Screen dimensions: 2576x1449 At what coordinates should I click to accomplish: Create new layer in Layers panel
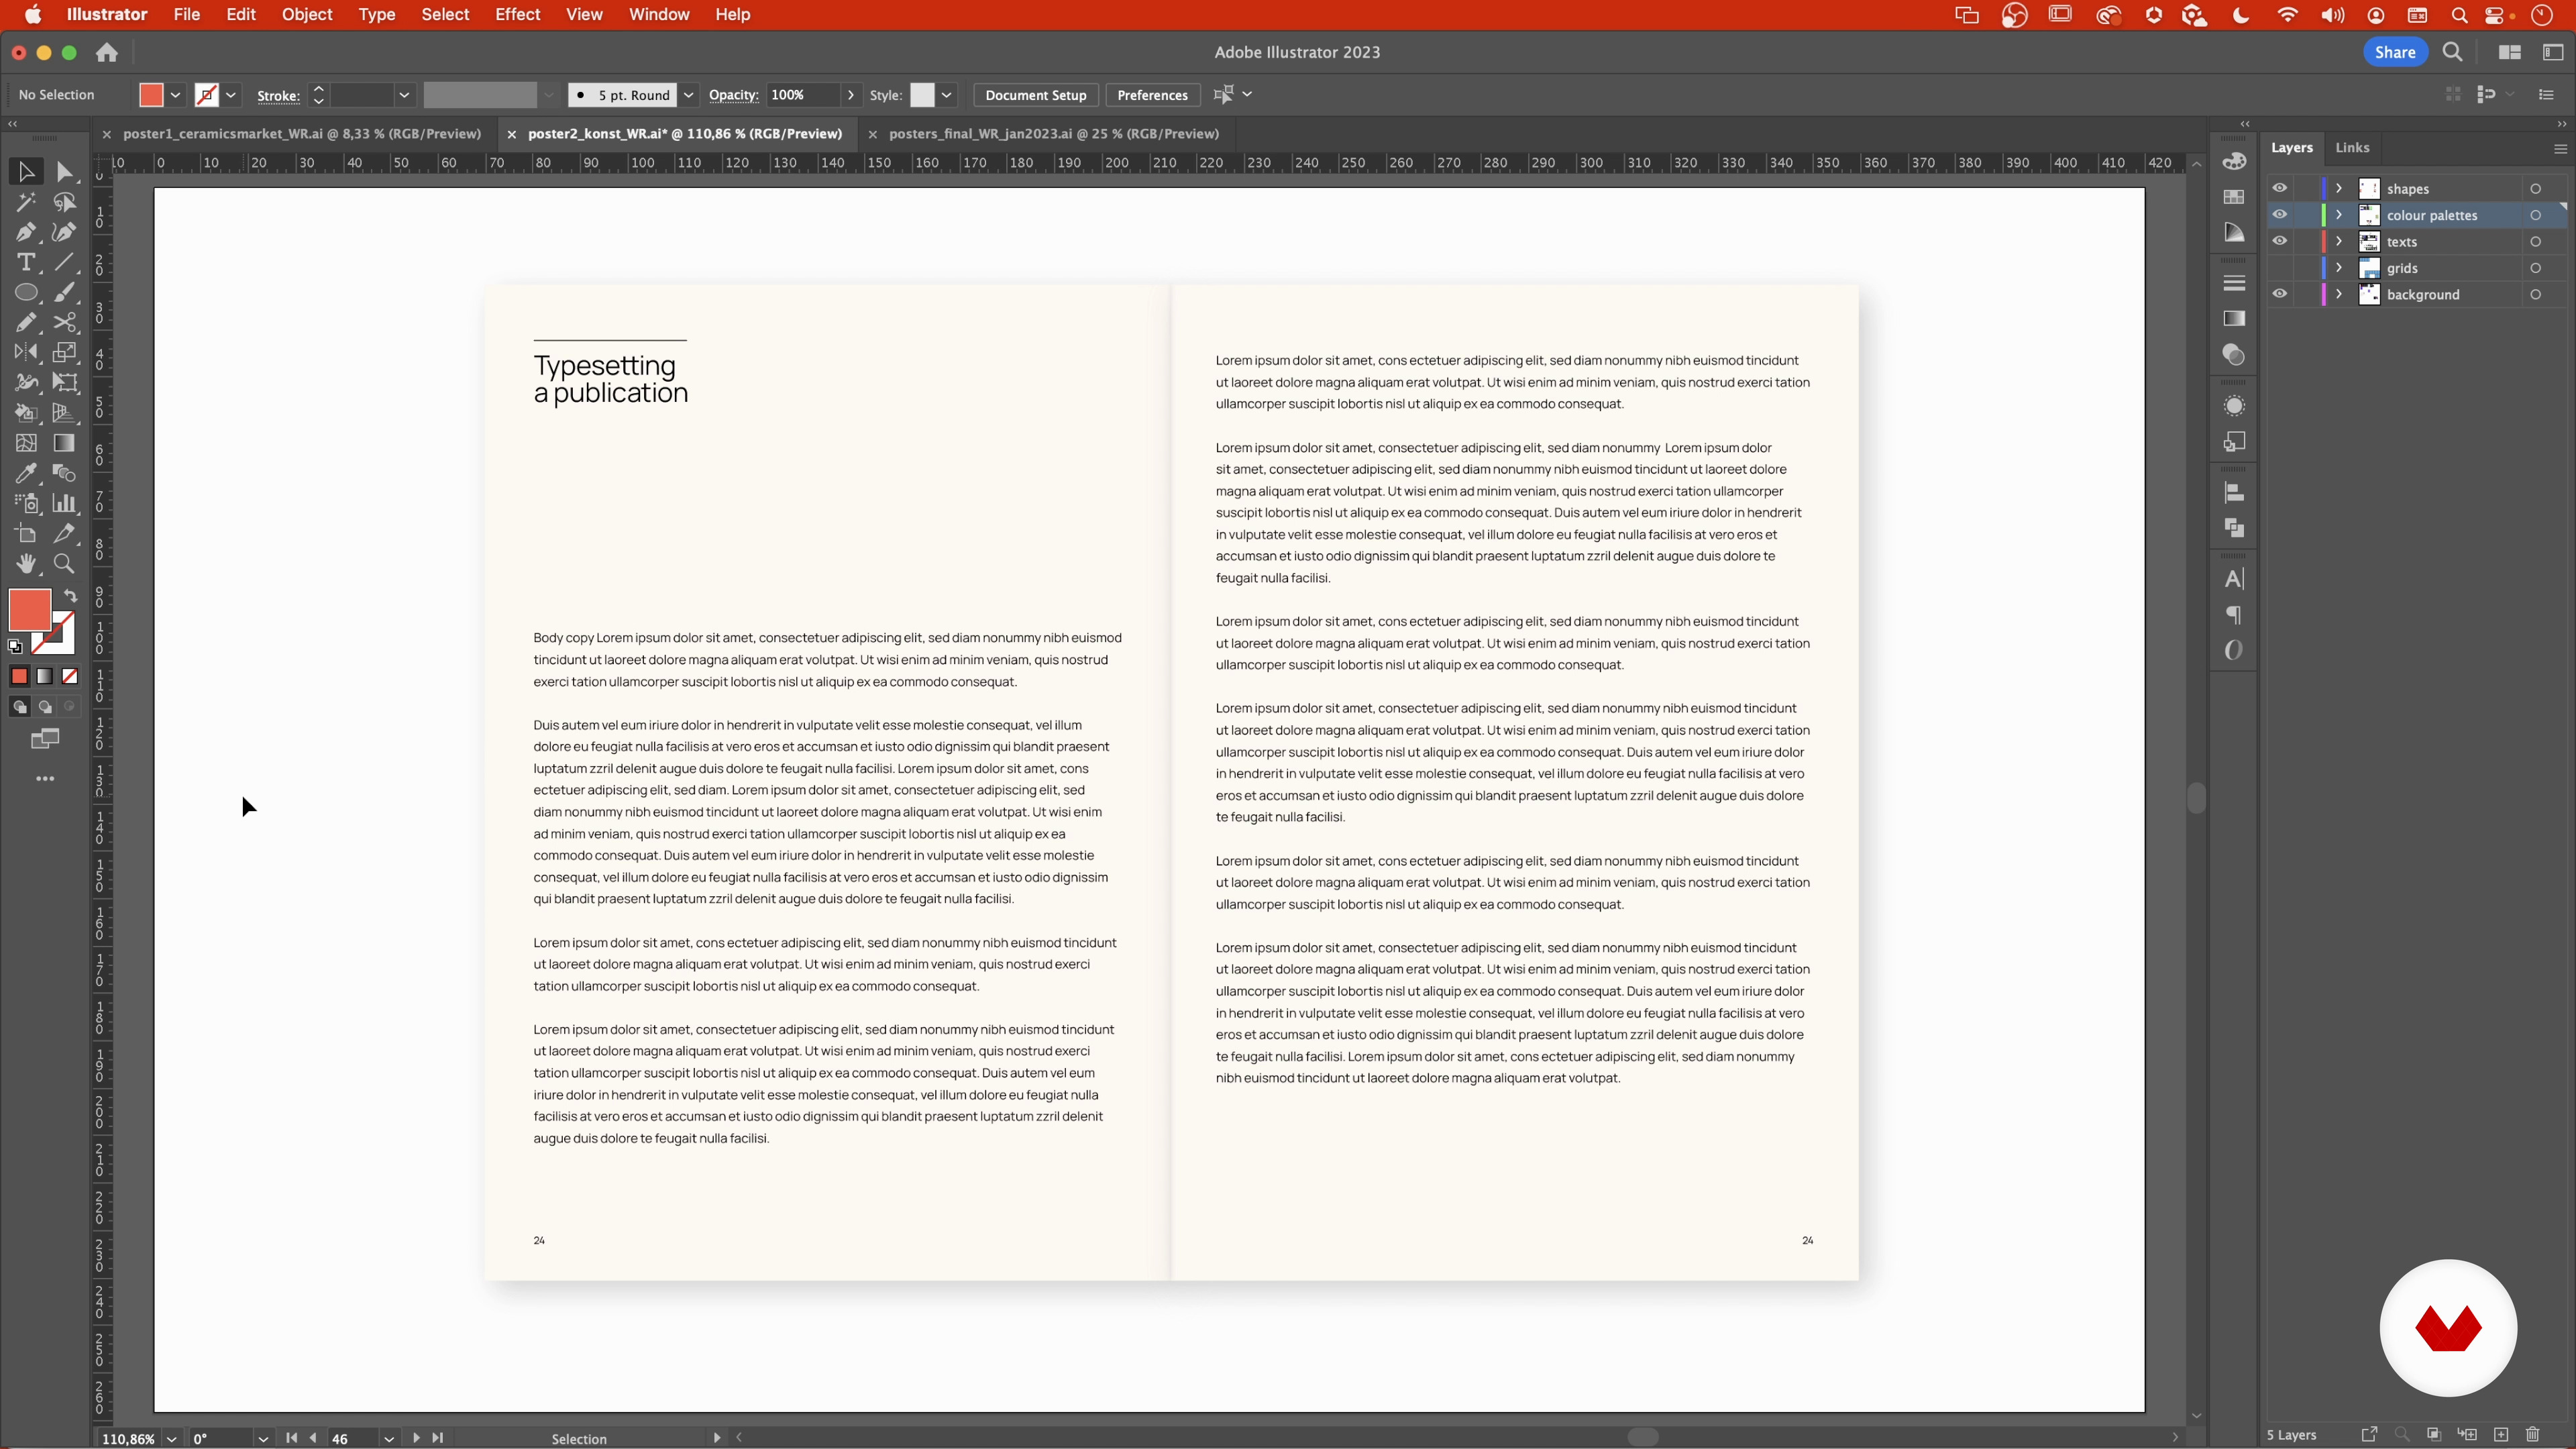coord(2500,1435)
